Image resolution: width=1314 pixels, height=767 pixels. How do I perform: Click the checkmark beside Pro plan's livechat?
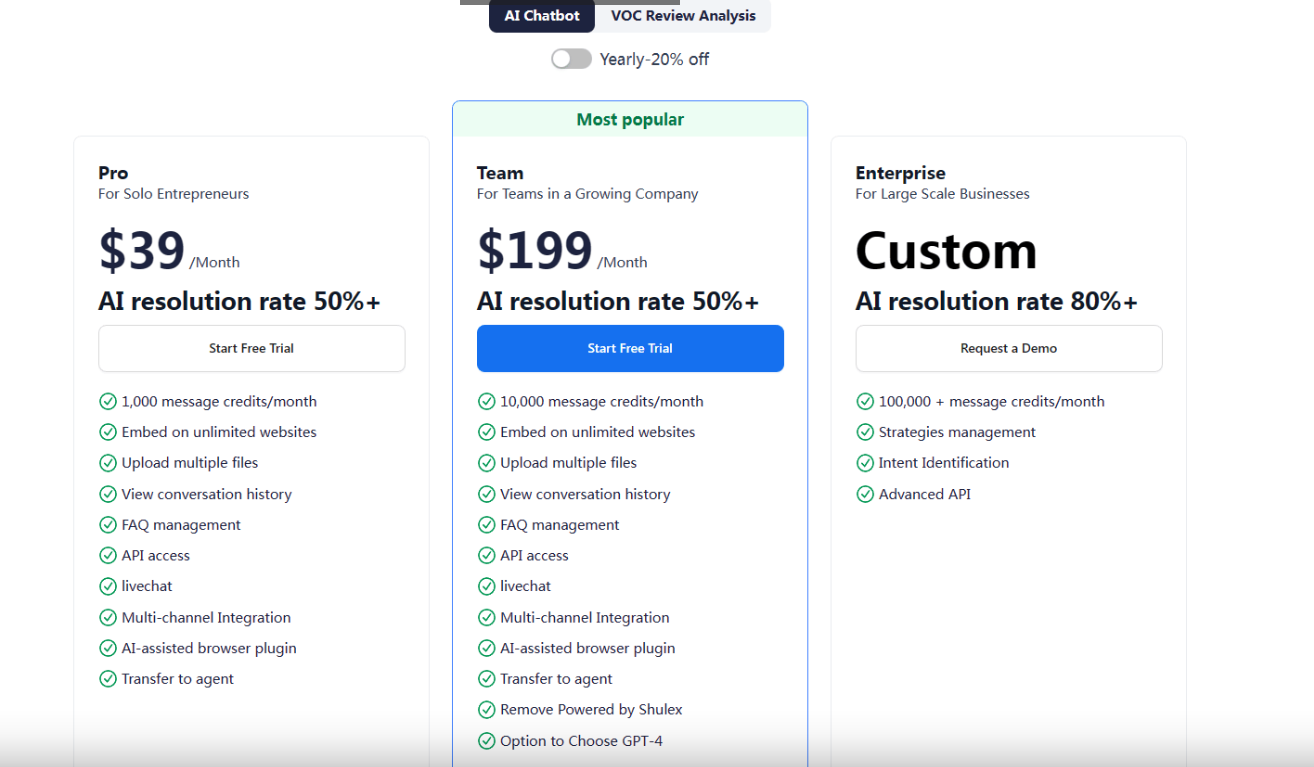(x=108, y=587)
